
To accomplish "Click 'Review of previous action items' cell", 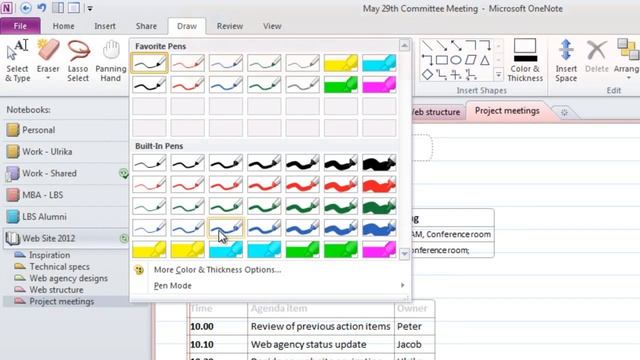I will [x=321, y=327].
